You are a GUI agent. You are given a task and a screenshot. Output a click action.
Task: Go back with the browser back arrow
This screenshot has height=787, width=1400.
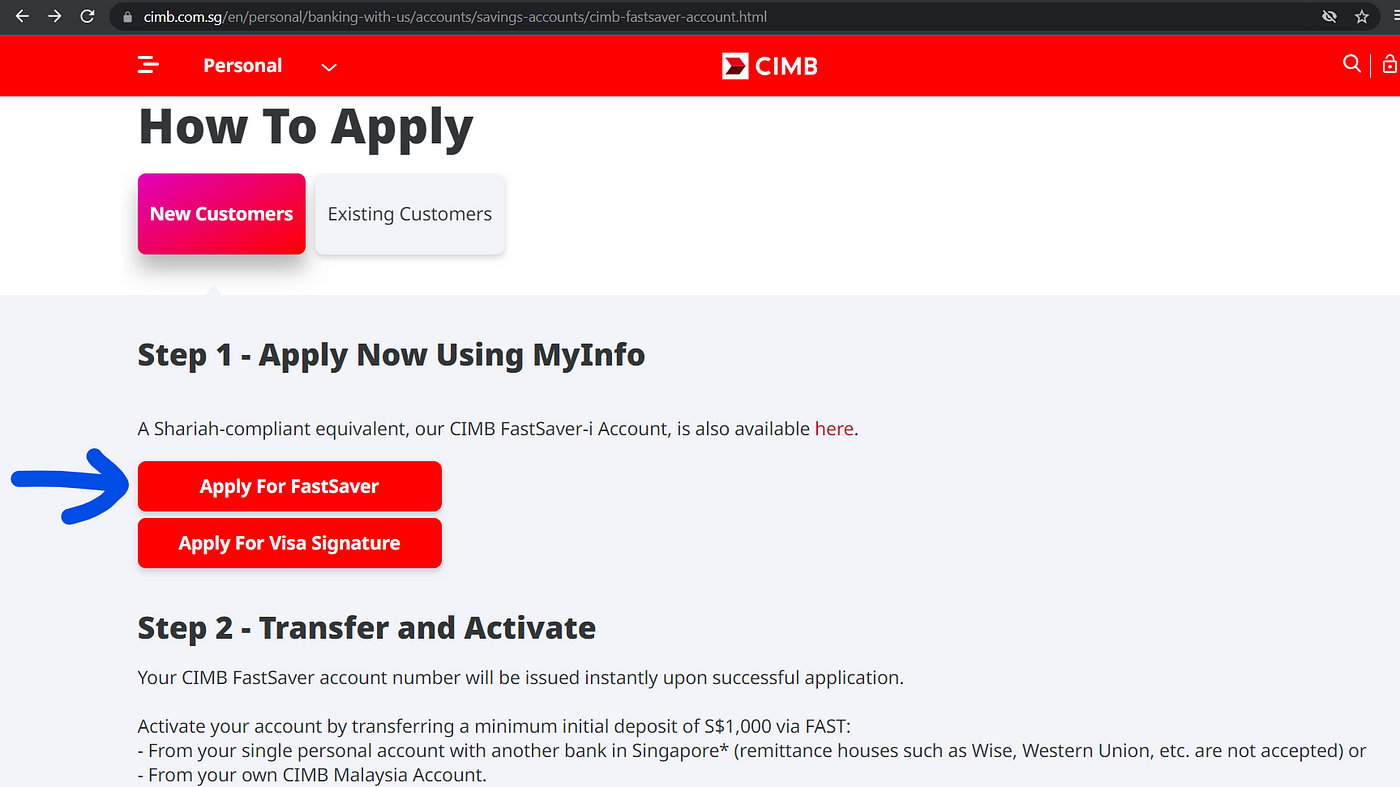coord(22,17)
